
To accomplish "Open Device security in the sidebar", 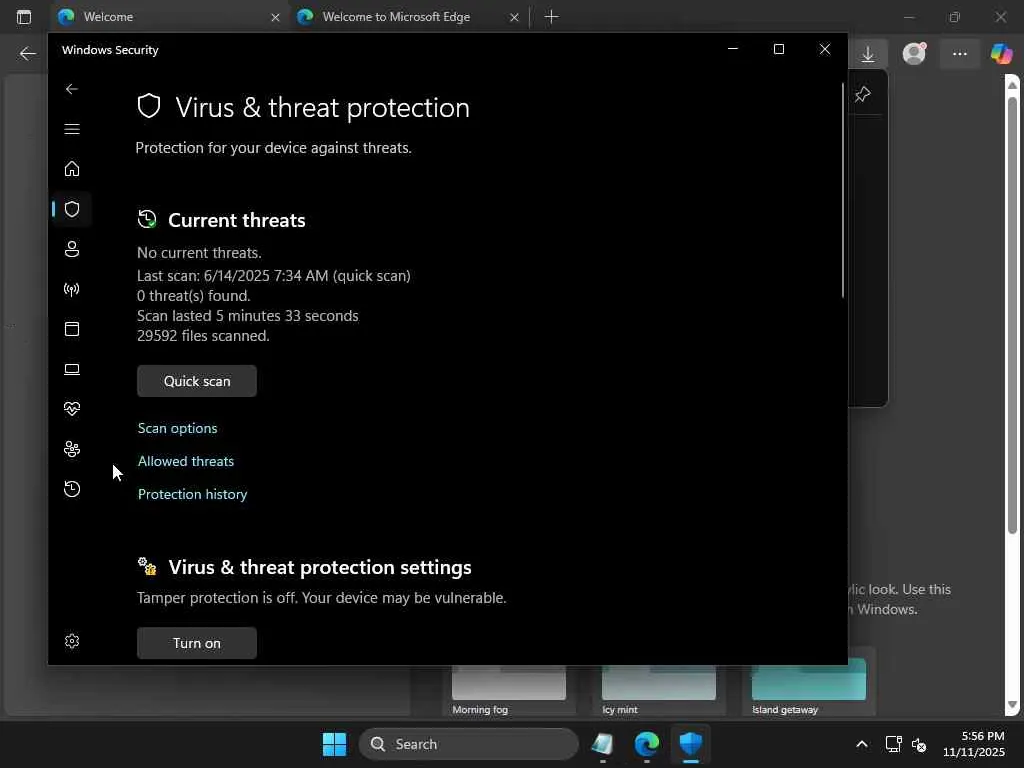I will 72,370.
